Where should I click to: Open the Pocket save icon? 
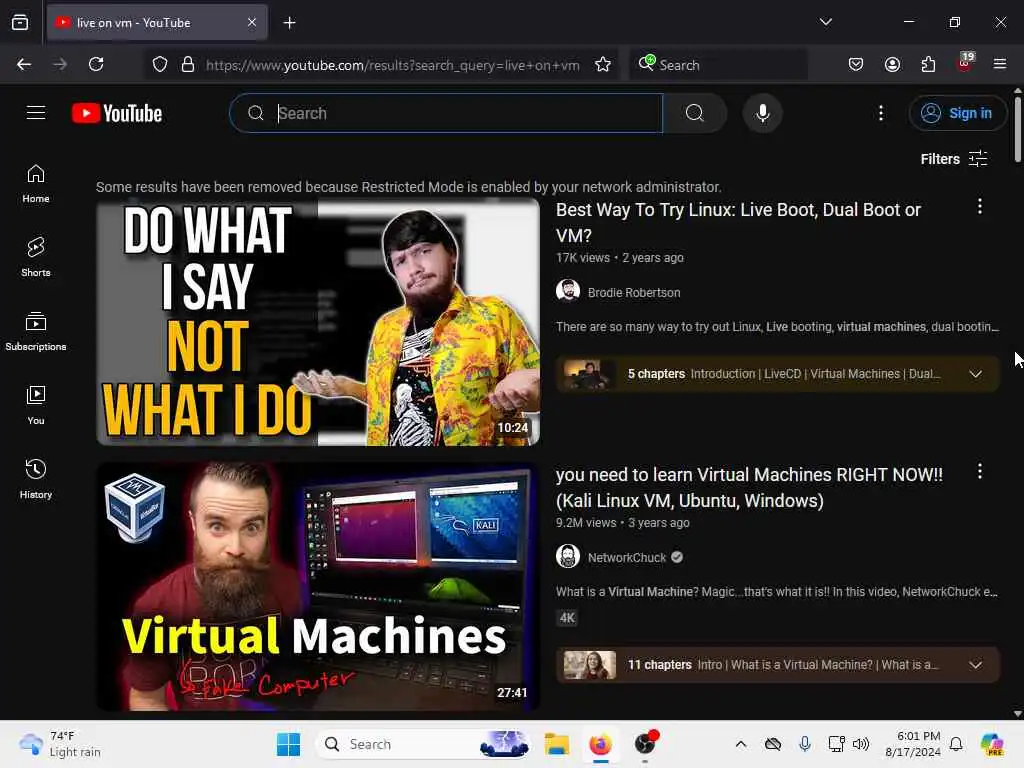pyautogui.click(x=856, y=64)
